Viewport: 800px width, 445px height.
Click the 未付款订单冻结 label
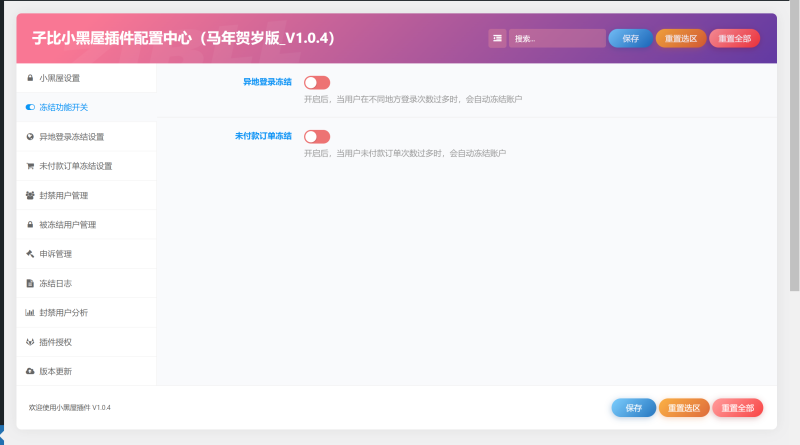[263, 136]
